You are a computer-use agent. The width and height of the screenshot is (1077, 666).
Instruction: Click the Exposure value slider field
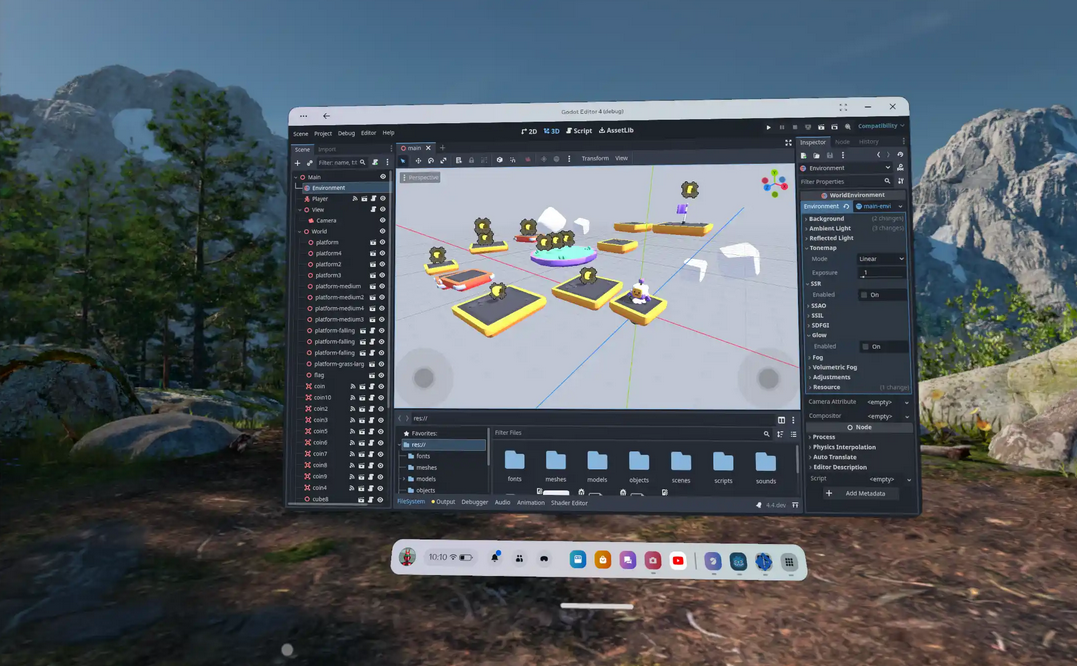coord(881,272)
